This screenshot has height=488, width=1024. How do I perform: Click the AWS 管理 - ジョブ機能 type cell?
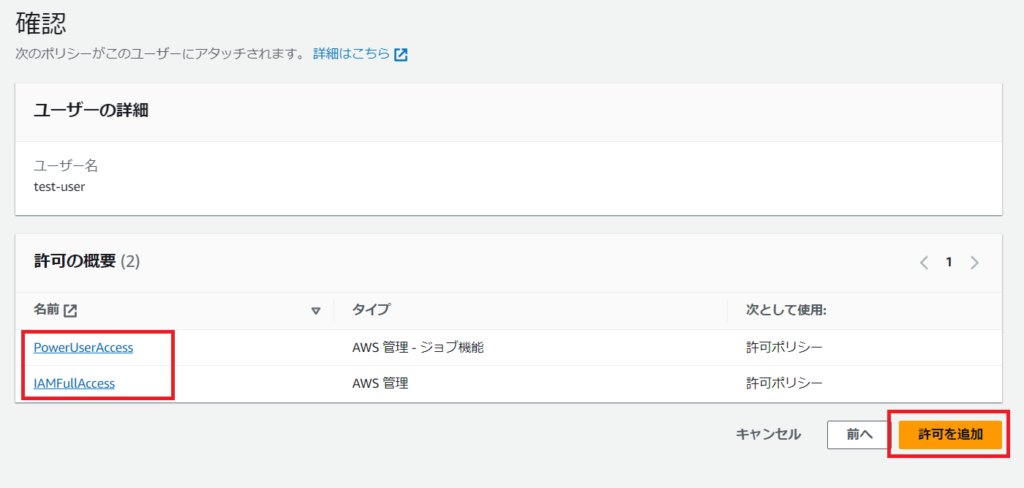[x=419, y=347]
